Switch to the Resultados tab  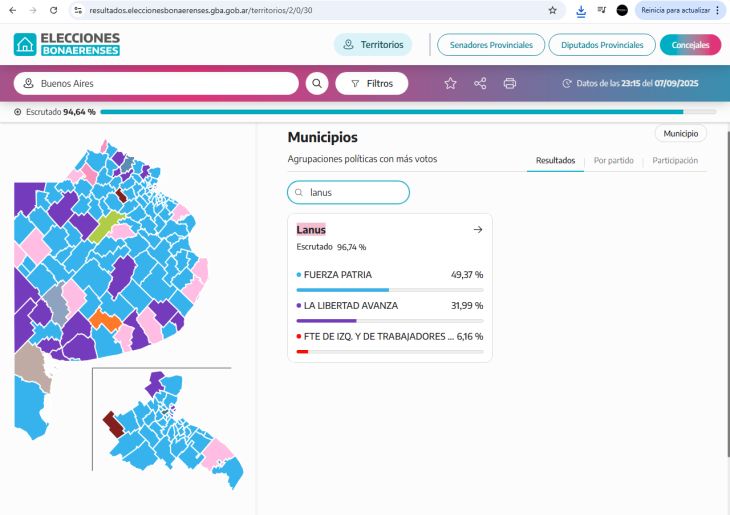(555, 161)
